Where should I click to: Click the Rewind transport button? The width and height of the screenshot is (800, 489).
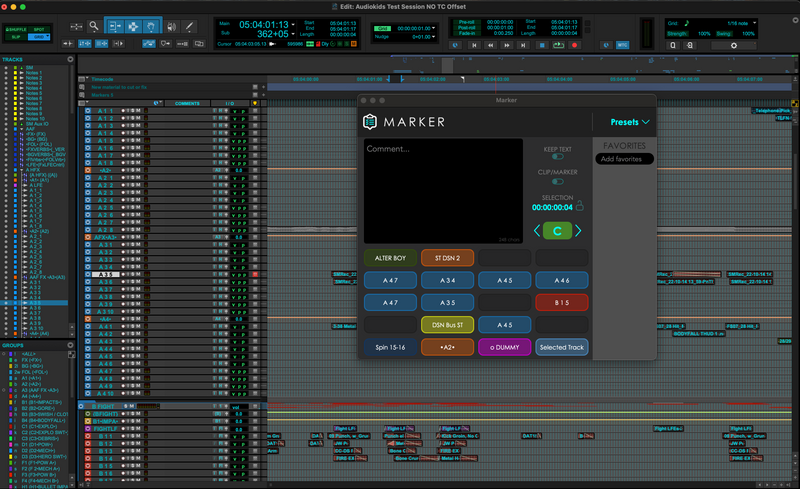click(490, 45)
